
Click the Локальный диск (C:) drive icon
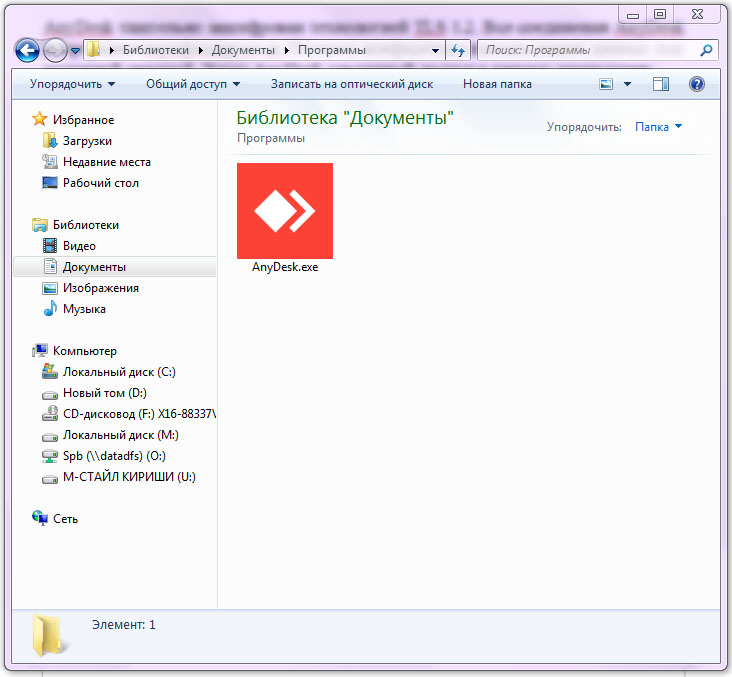49,371
